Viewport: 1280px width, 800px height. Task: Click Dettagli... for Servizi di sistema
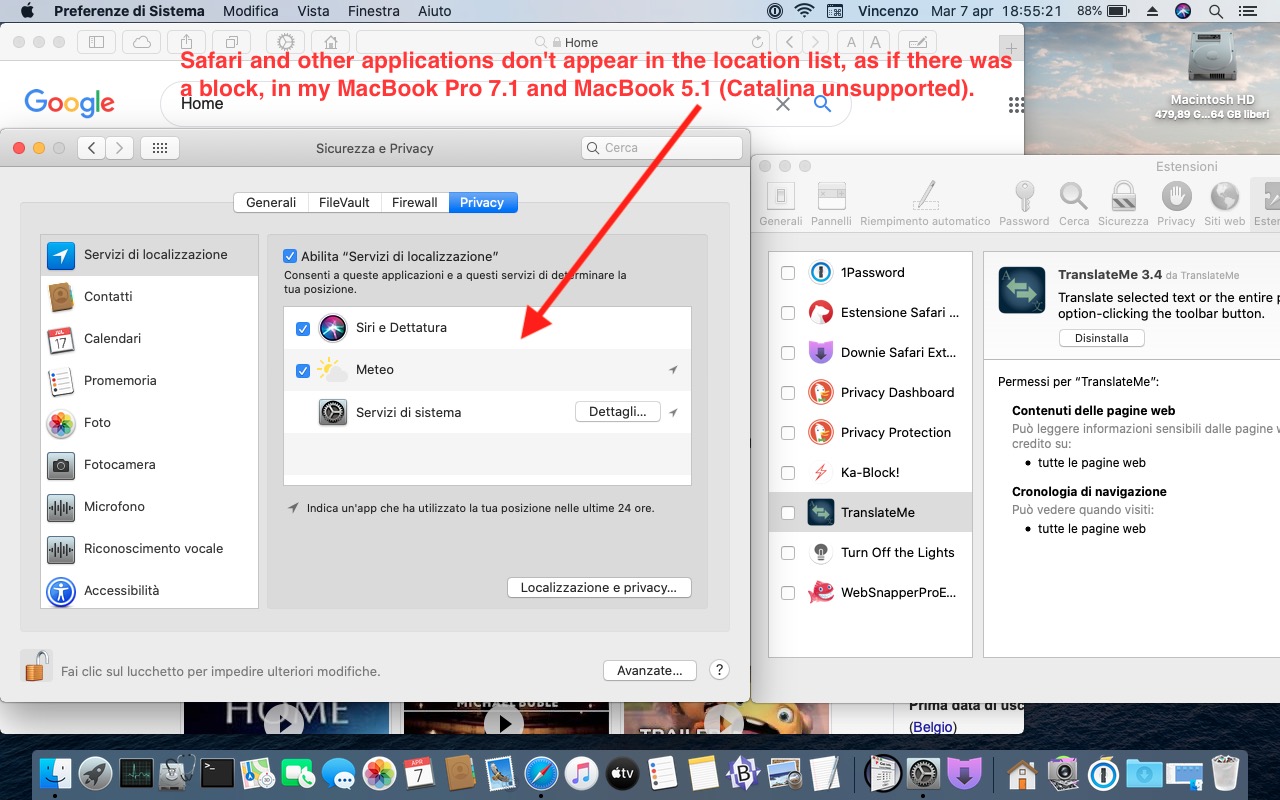tap(618, 412)
